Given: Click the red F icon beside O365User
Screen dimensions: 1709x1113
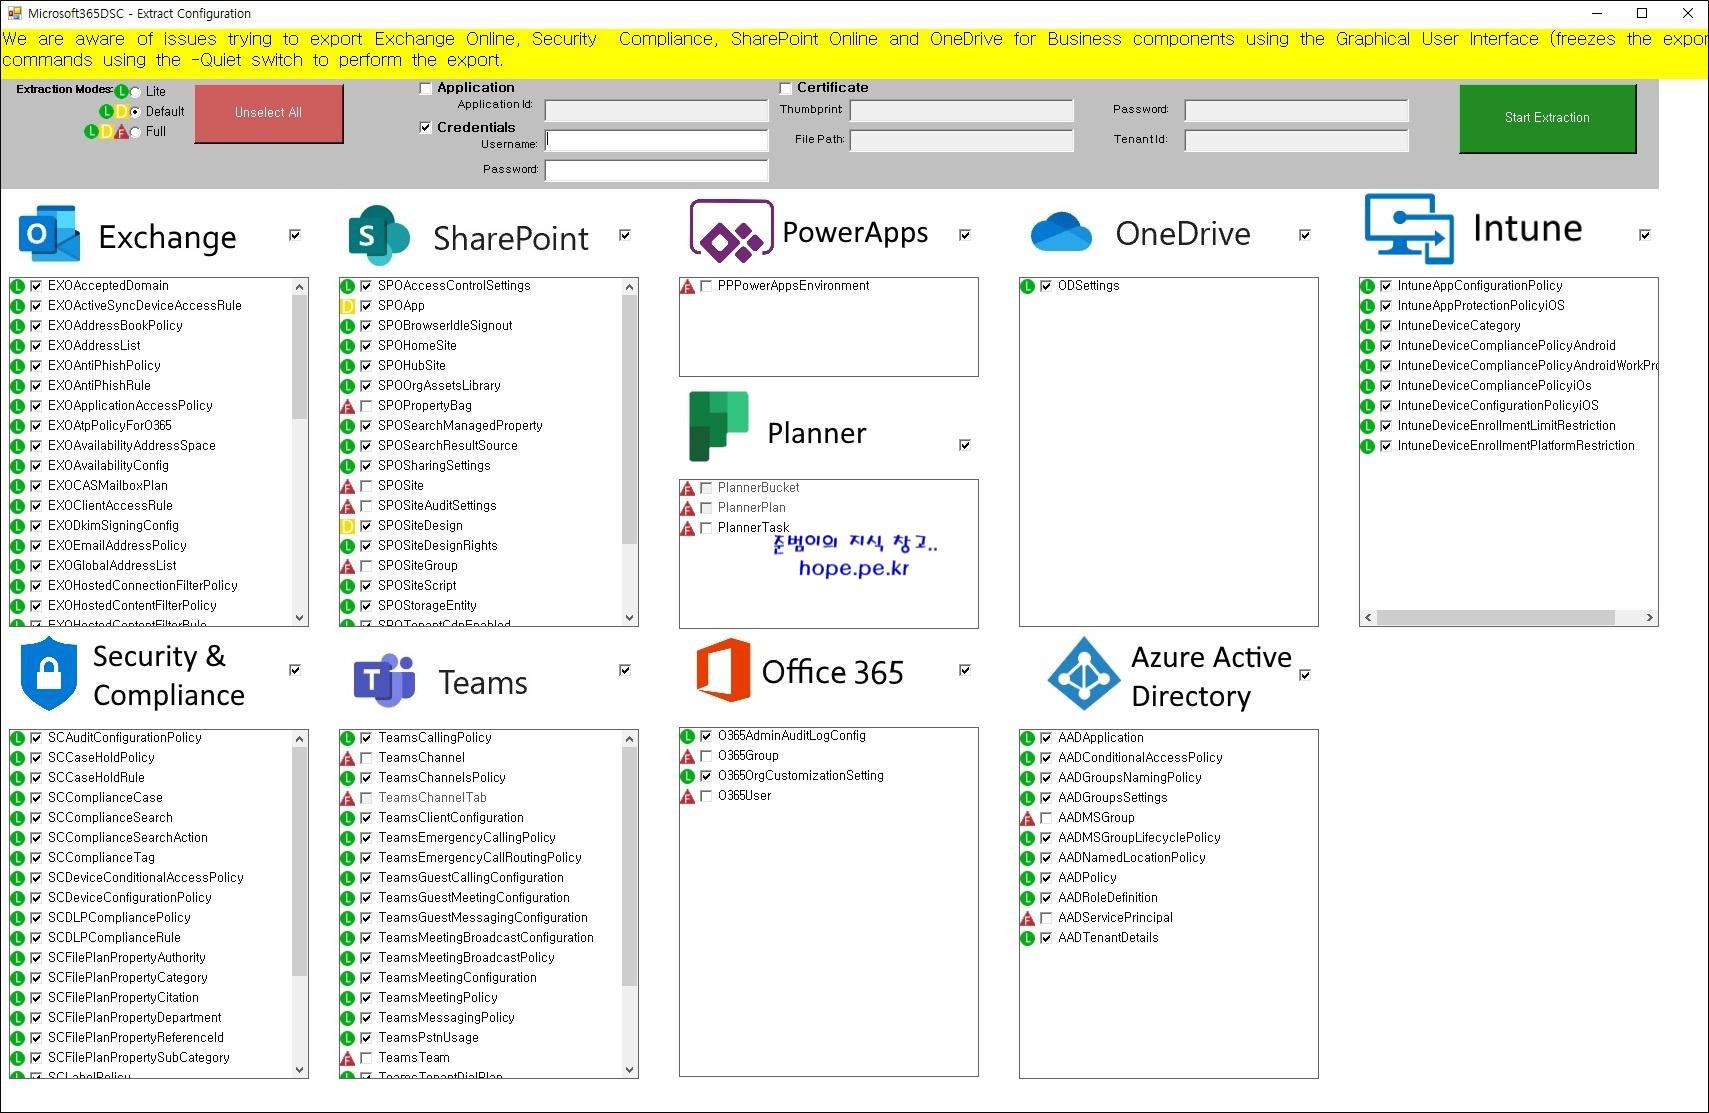Looking at the screenshot, I should click(x=688, y=796).
